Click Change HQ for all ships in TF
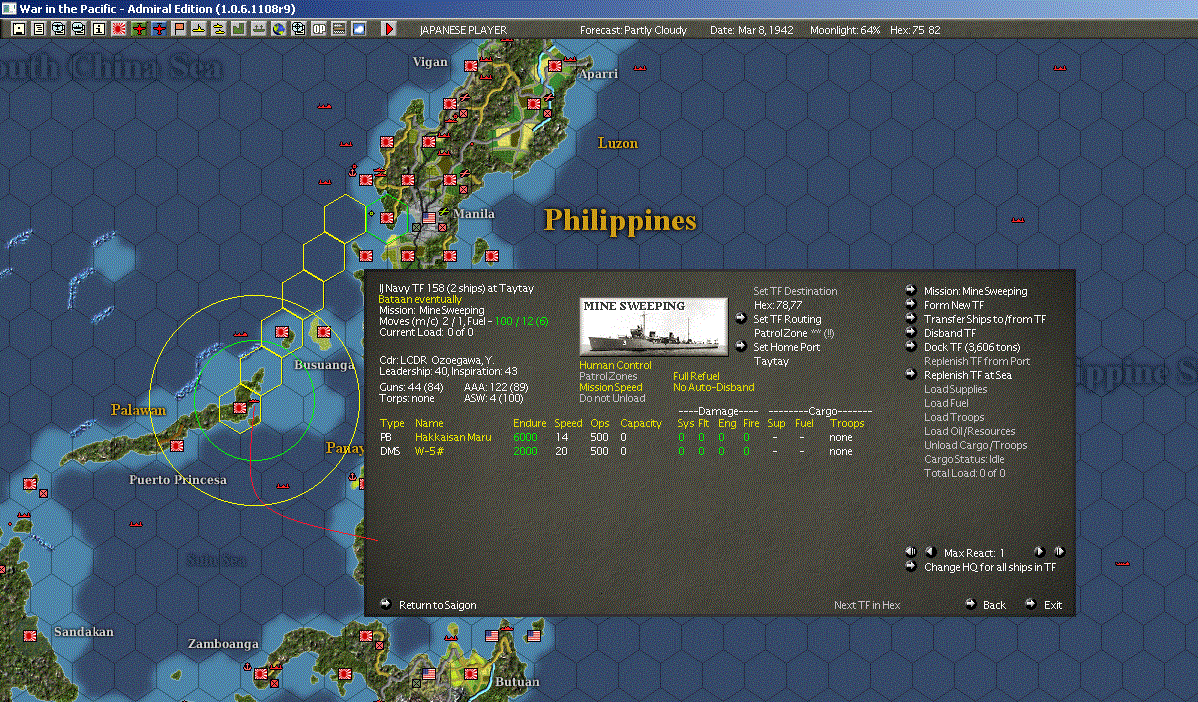Image resolution: width=1198 pixels, height=702 pixels. 990,567
